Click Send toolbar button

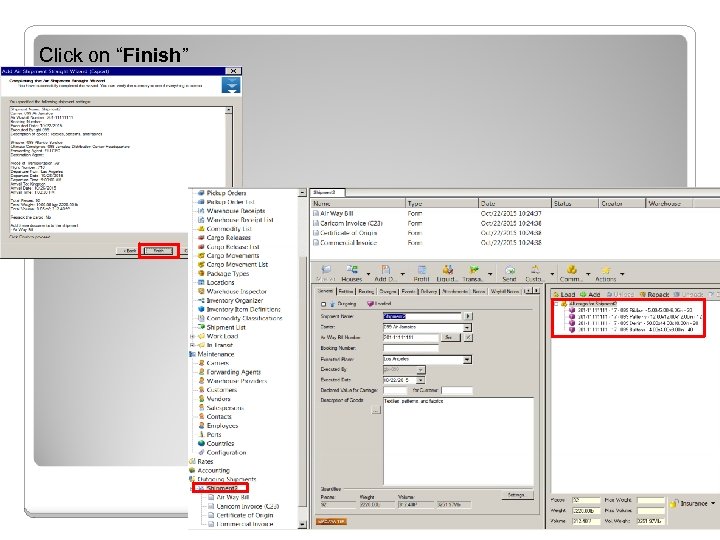tap(509, 273)
